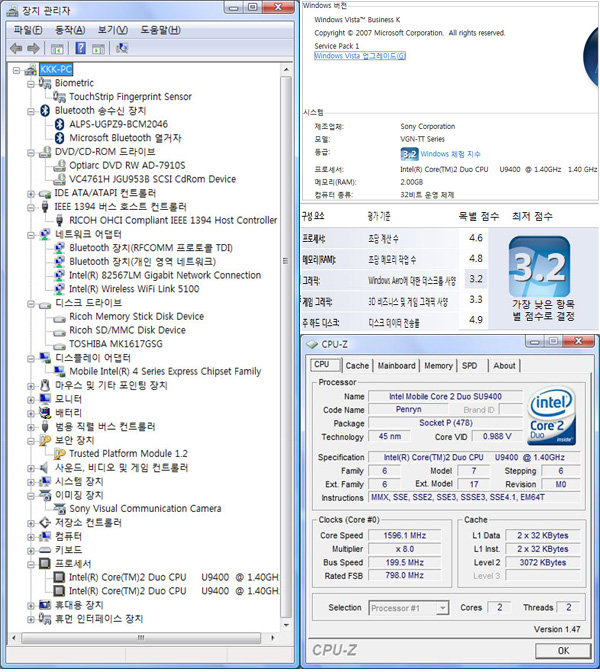The height and width of the screenshot is (672, 600).
Task: Collapse the DVD/CD-ROM 드라이브 category
Action: click(x=31, y=152)
